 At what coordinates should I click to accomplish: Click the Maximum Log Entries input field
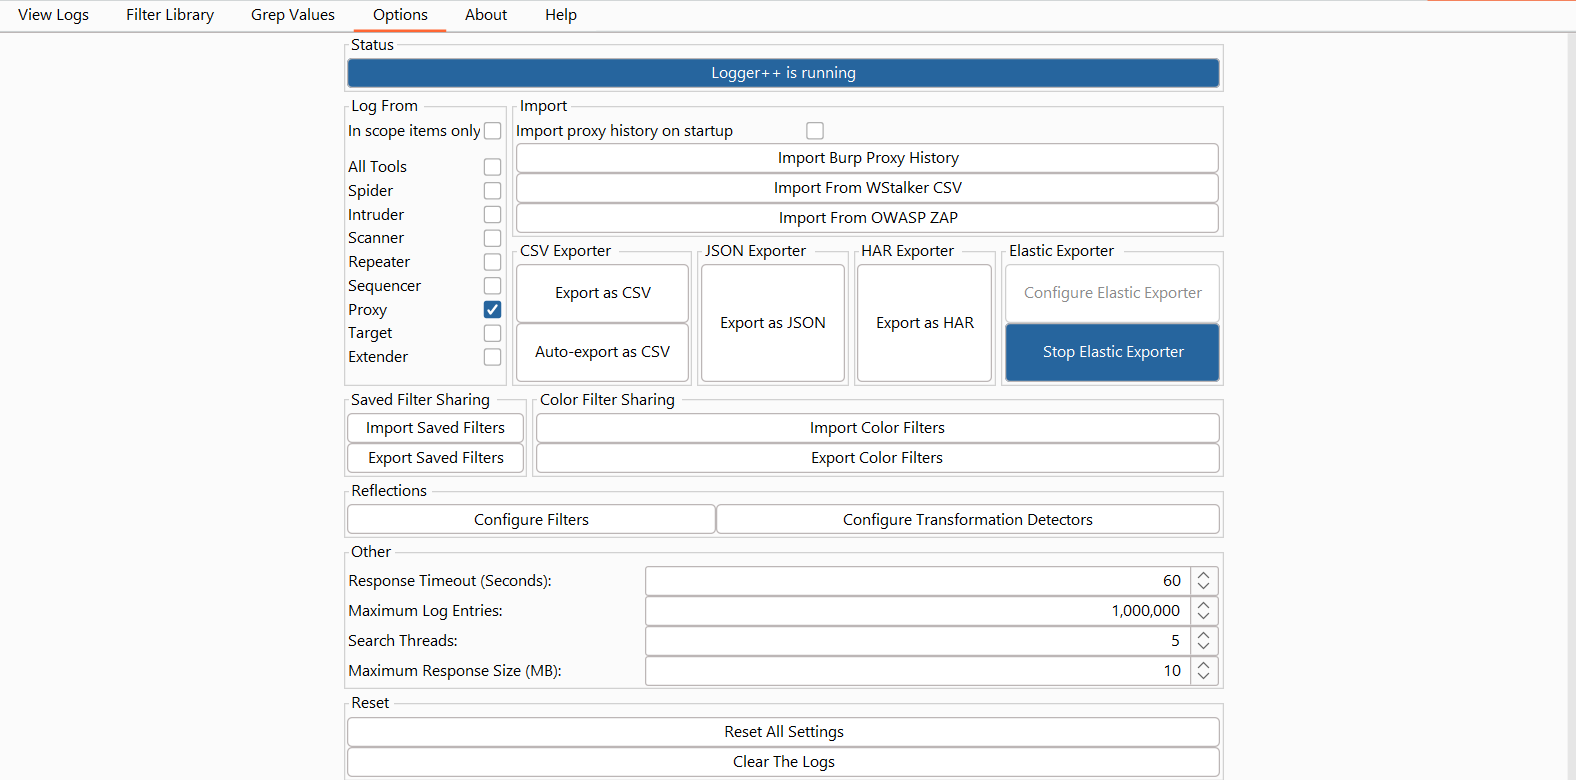[917, 611]
